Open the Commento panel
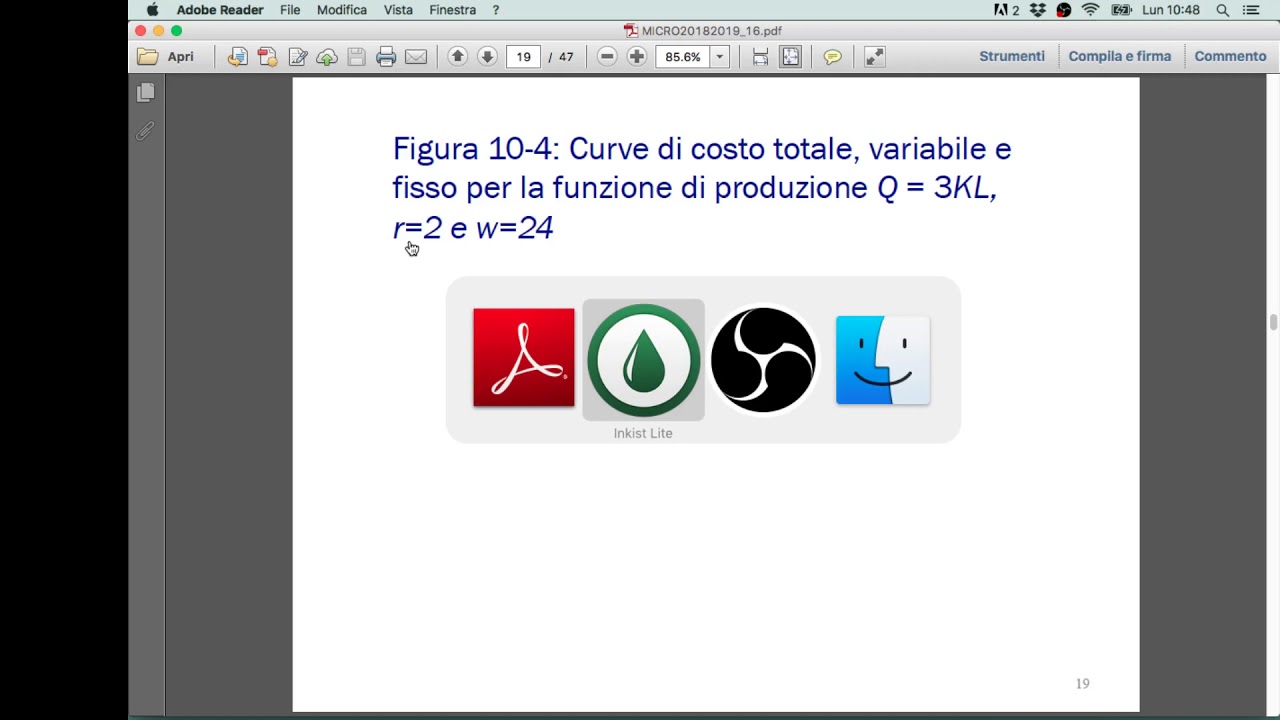The image size is (1280, 720). pyautogui.click(x=1230, y=56)
